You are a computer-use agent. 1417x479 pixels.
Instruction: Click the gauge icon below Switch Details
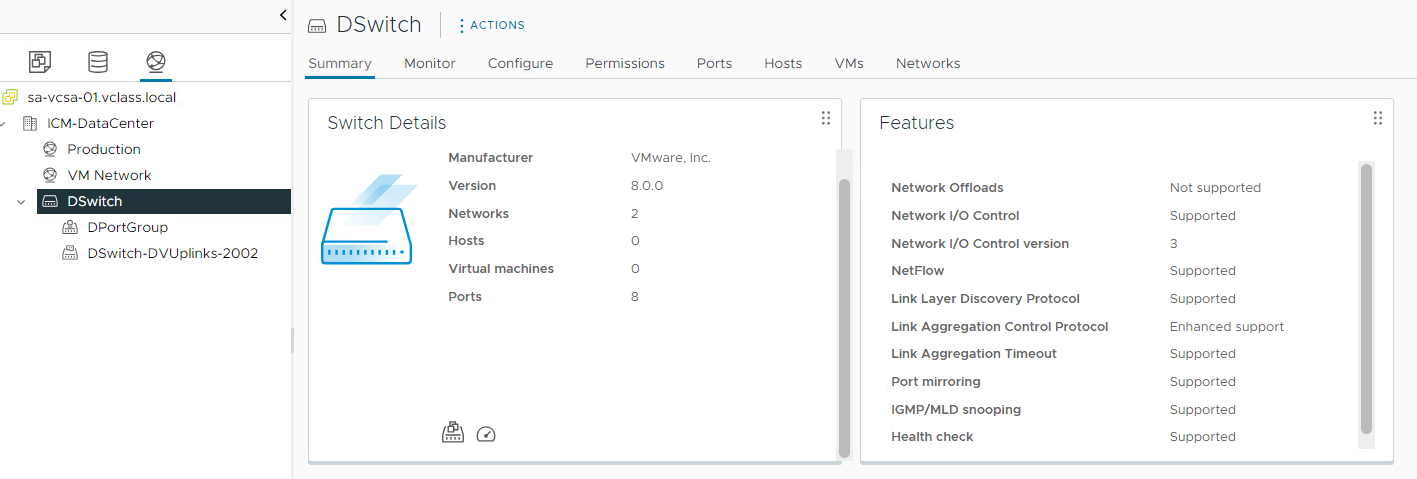coord(486,434)
